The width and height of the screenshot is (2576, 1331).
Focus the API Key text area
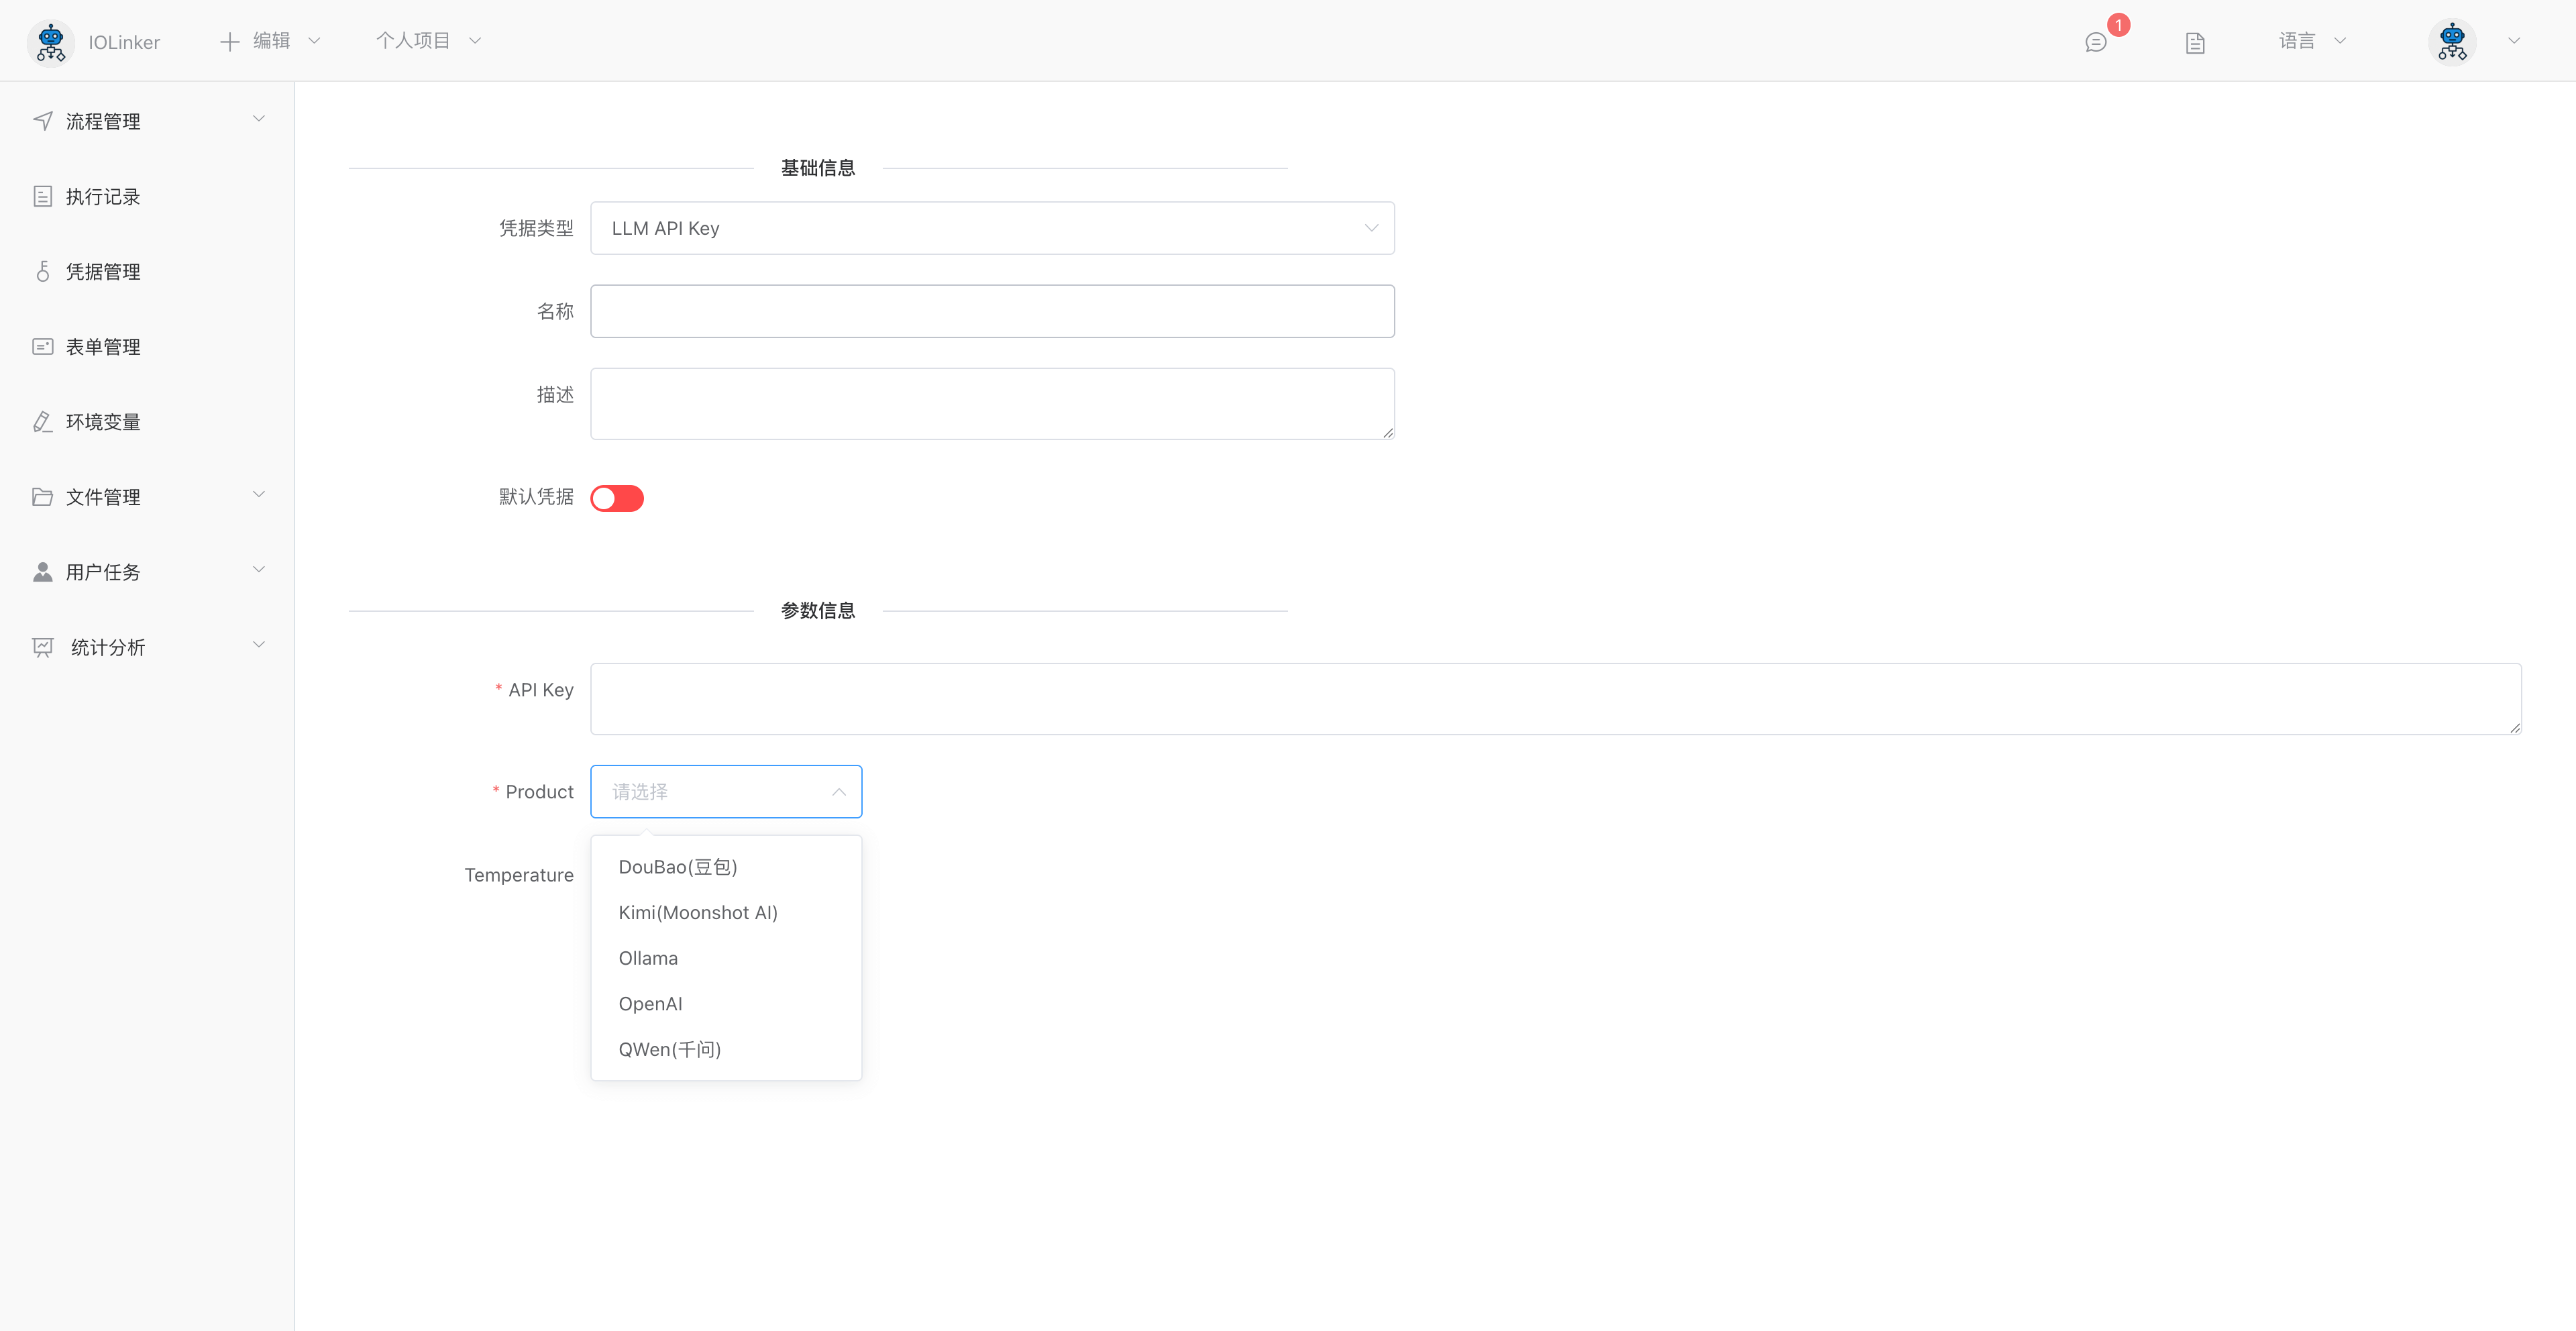click(x=1555, y=699)
